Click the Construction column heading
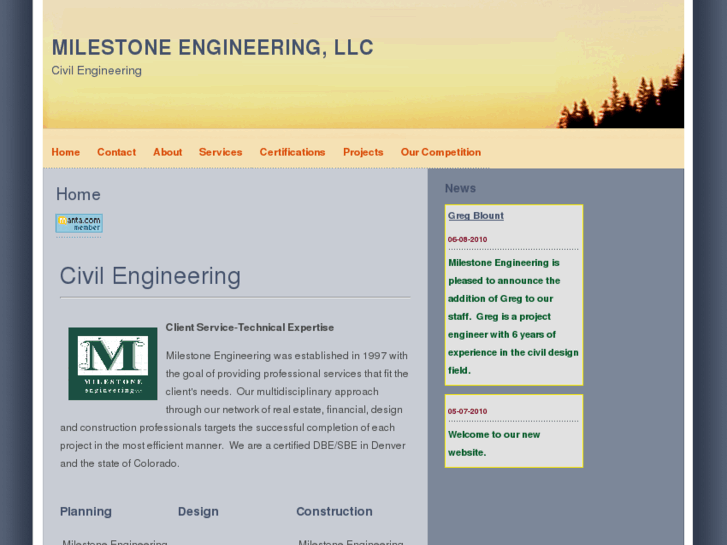 click(x=334, y=511)
